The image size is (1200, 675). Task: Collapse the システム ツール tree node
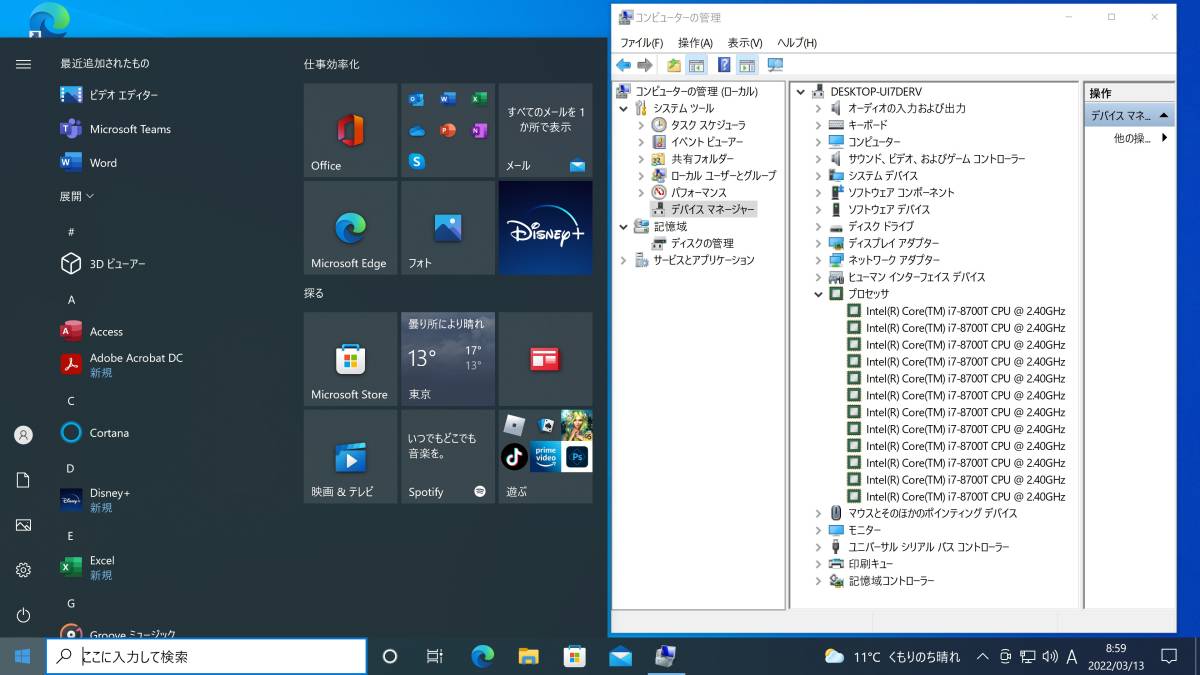[624, 108]
